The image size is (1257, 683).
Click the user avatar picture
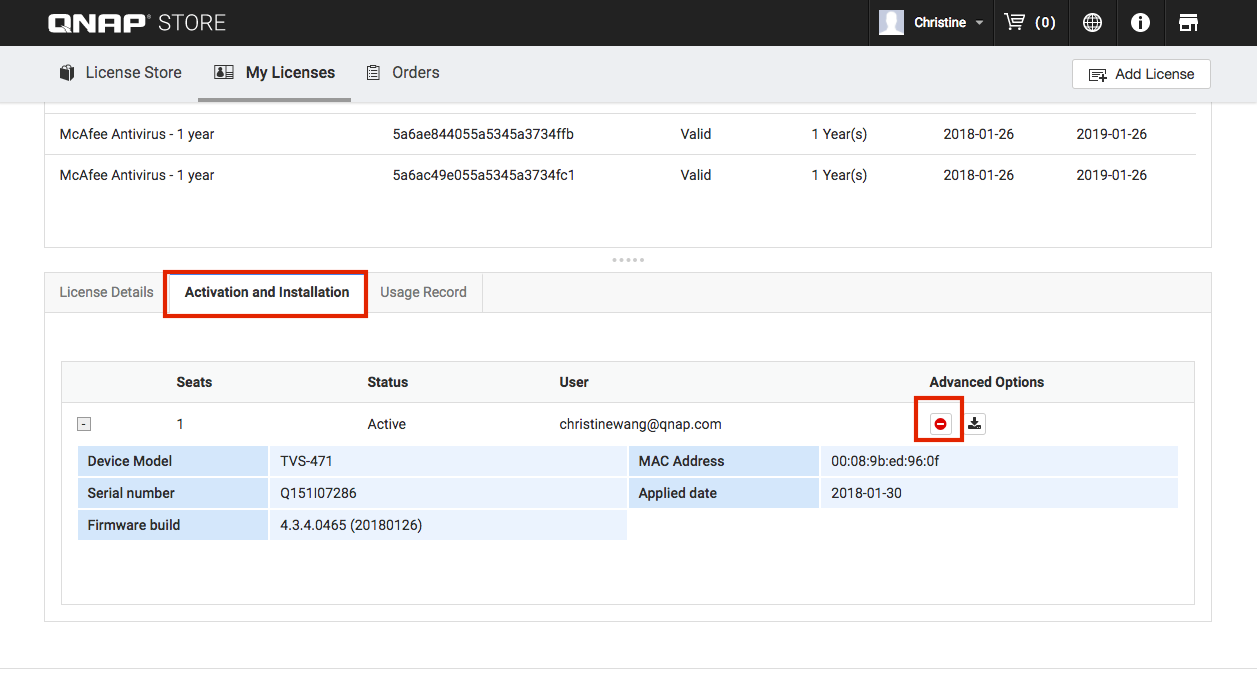[x=891, y=22]
